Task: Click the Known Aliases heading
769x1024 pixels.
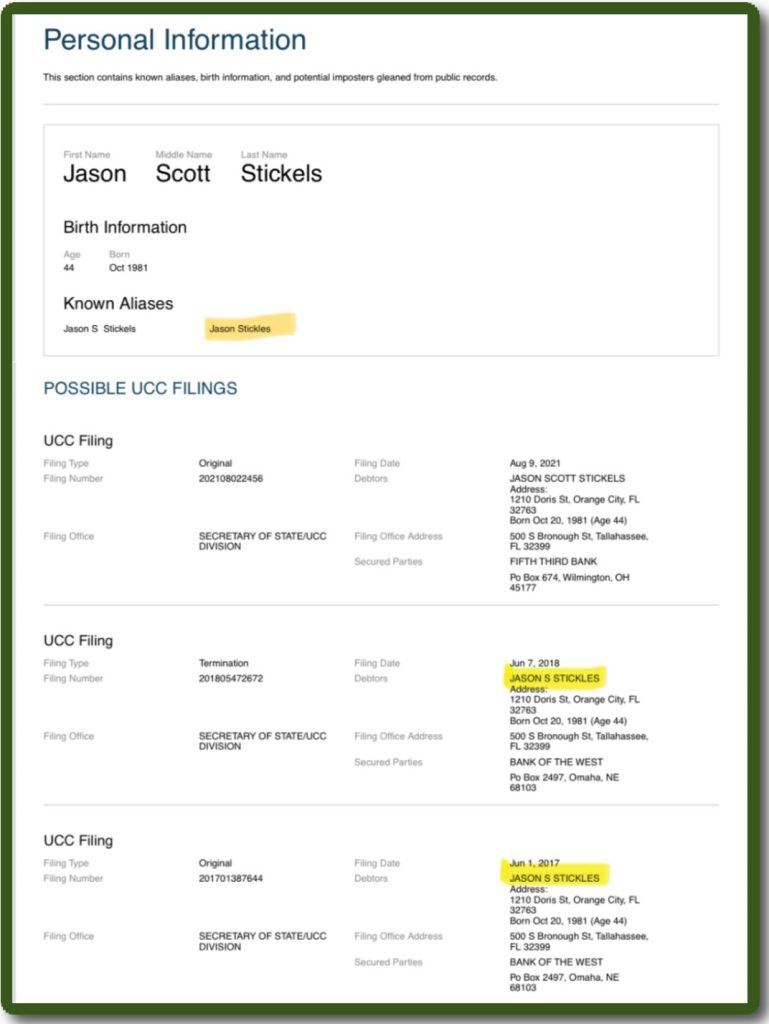Action: 118,303
